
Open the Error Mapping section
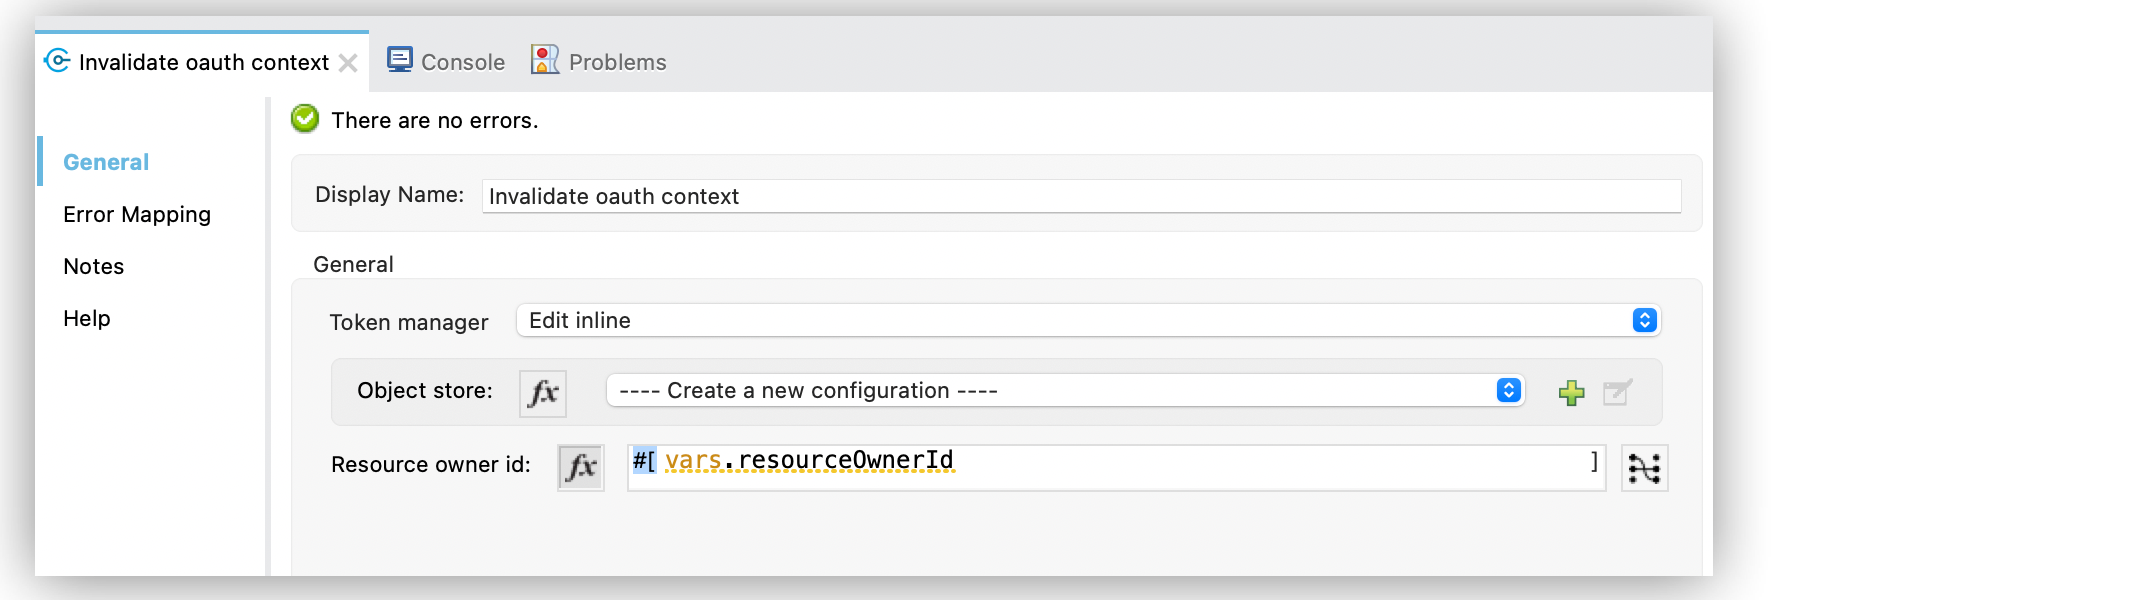point(137,213)
